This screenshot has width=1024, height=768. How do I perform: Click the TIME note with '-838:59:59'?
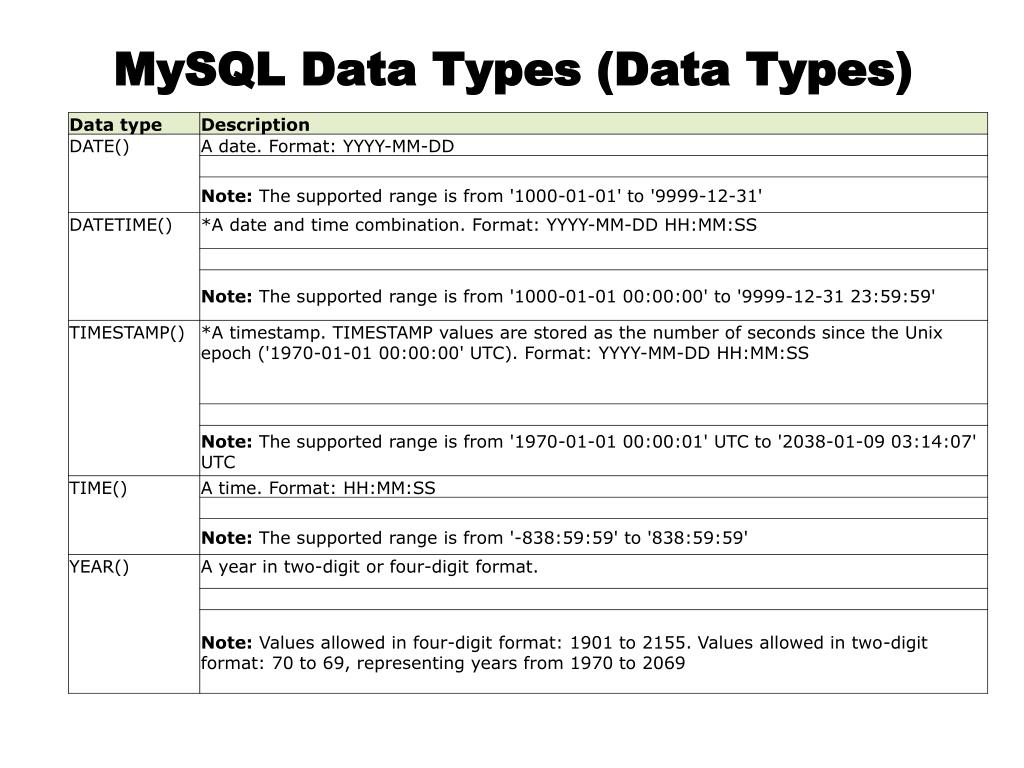click(474, 537)
